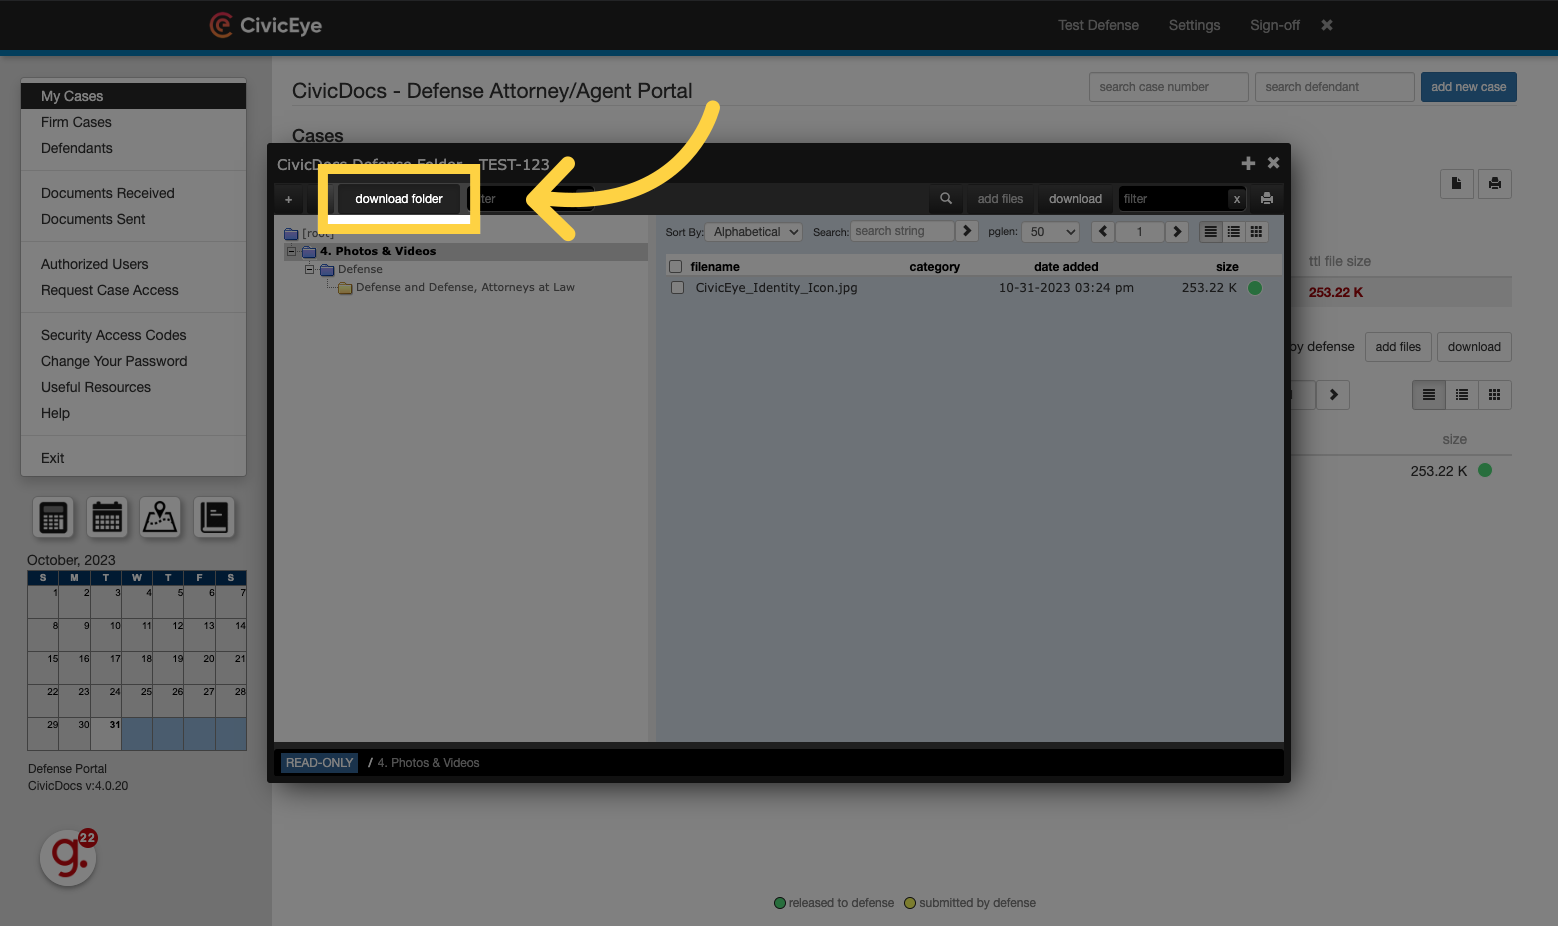Open Firm Cases in the sidebar
The height and width of the screenshot is (926, 1558).
coord(76,122)
